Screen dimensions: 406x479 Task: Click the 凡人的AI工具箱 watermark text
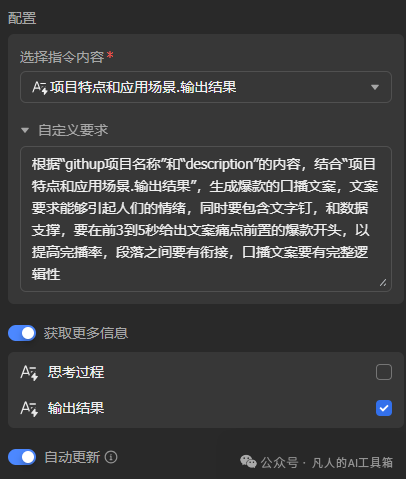pyautogui.click(x=352, y=463)
